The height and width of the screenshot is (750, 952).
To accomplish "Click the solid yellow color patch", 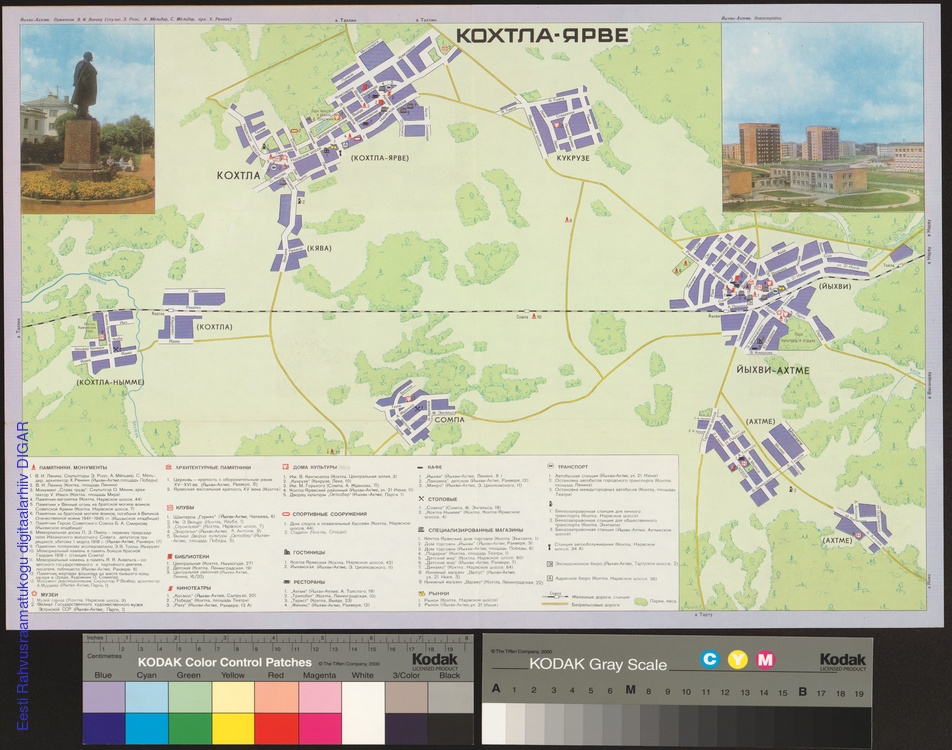I will coord(233,728).
